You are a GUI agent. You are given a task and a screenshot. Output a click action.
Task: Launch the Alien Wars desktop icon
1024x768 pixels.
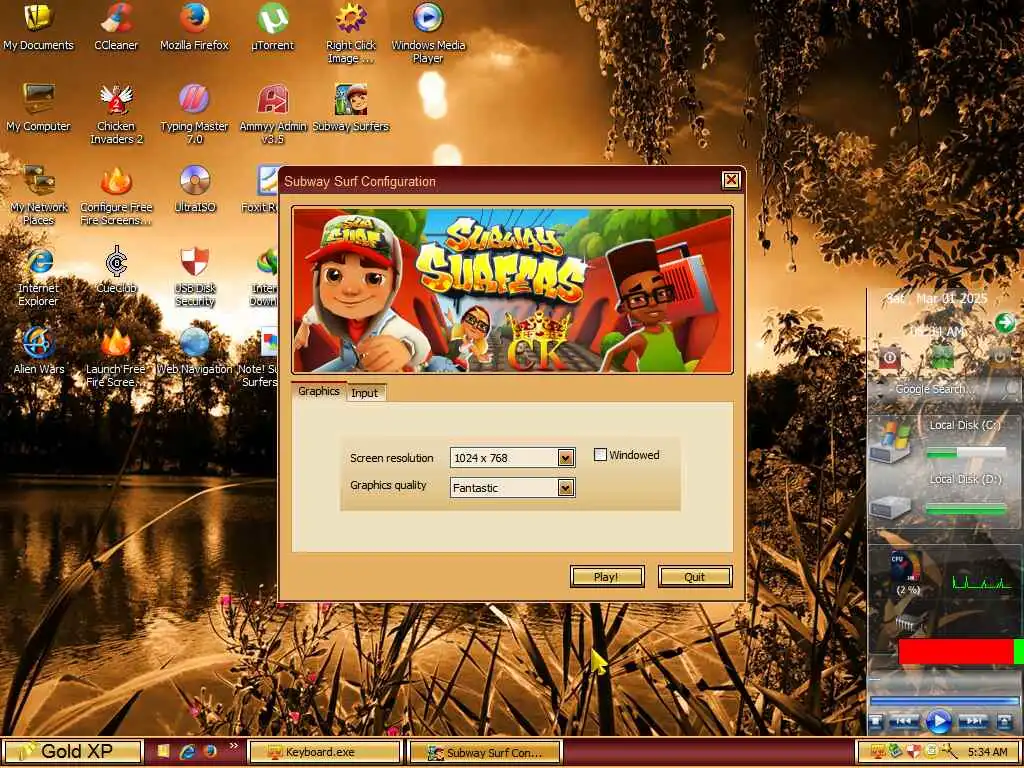pos(39,350)
